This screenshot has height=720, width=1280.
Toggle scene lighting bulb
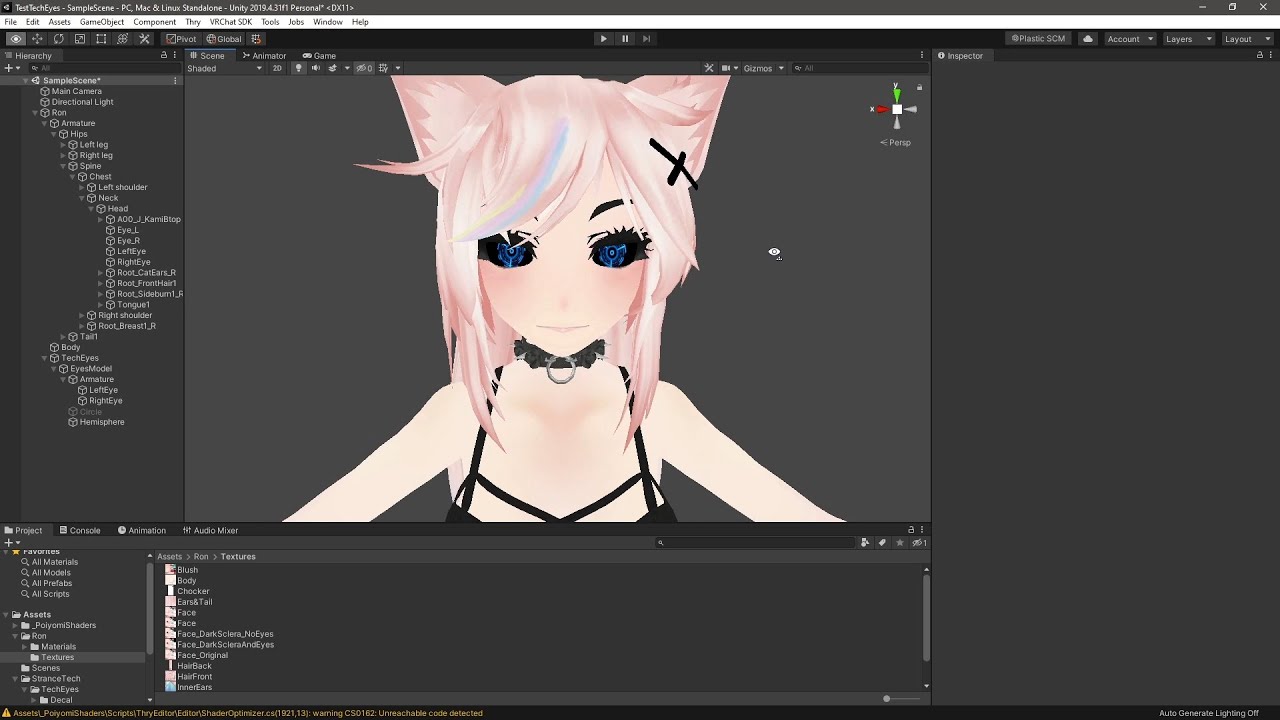tap(298, 68)
